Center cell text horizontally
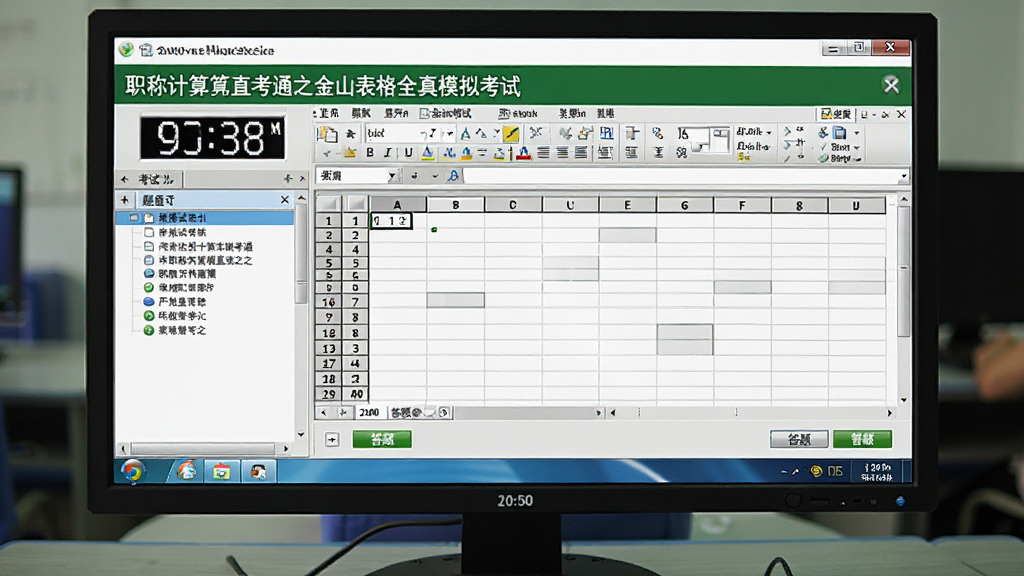1024x576 pixels. click(562, 153)
